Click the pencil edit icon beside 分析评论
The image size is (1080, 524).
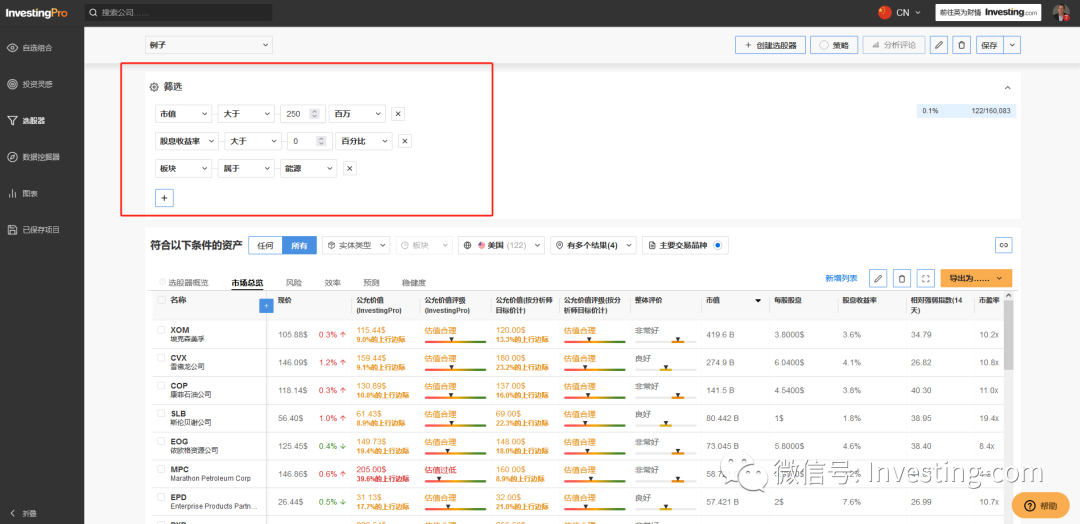click(939, 45)
